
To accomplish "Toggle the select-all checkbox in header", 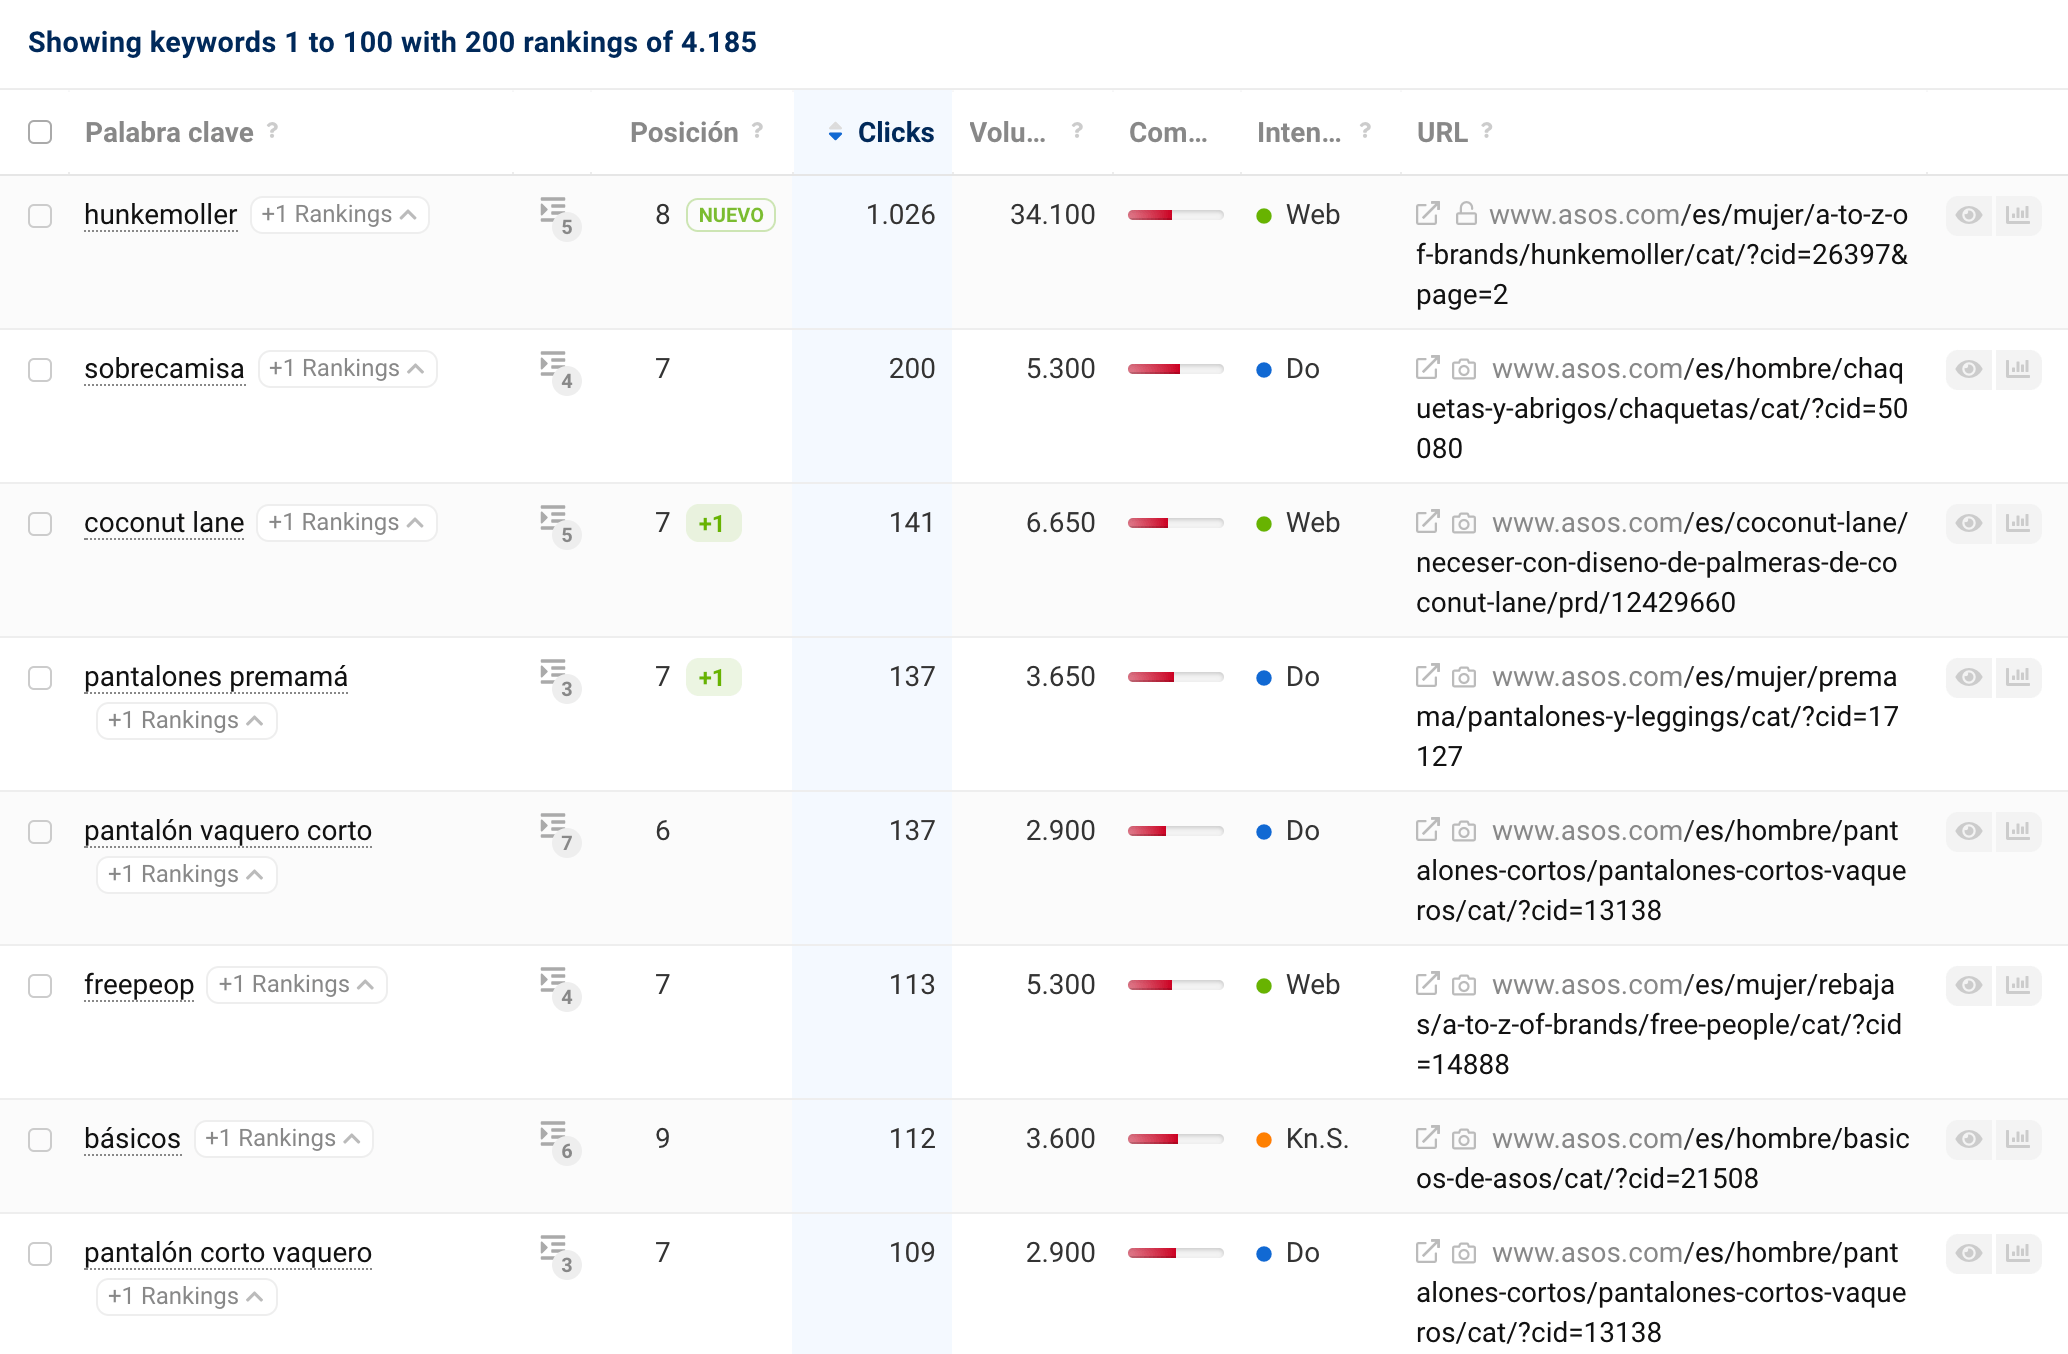I will click(40, 132).
